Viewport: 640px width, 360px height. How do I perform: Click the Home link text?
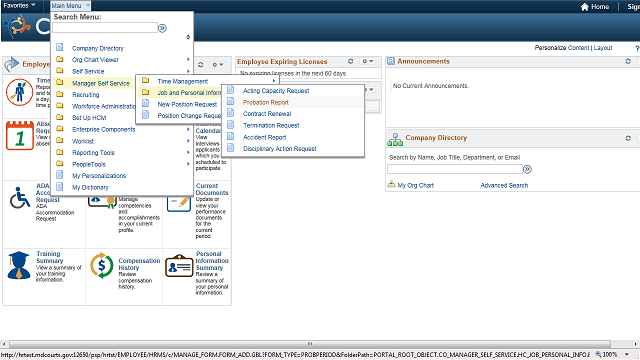tap(600, 7)
